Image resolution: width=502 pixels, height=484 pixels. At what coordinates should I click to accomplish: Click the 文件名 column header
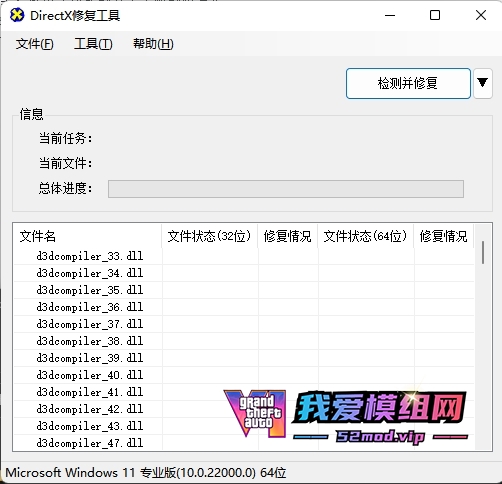click(x=87, y=236)
